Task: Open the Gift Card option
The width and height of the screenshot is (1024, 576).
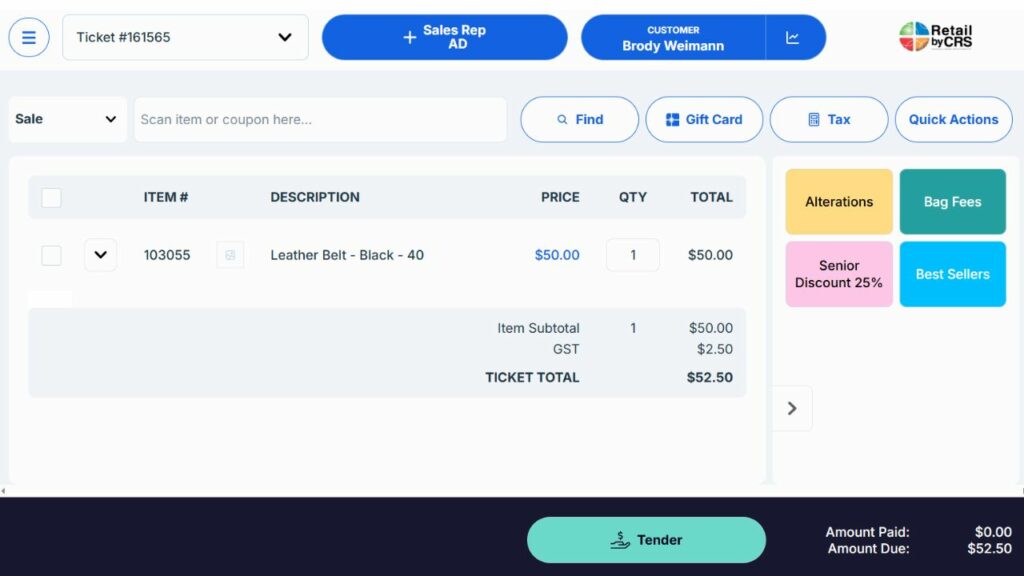Action: tap(704, 119)
